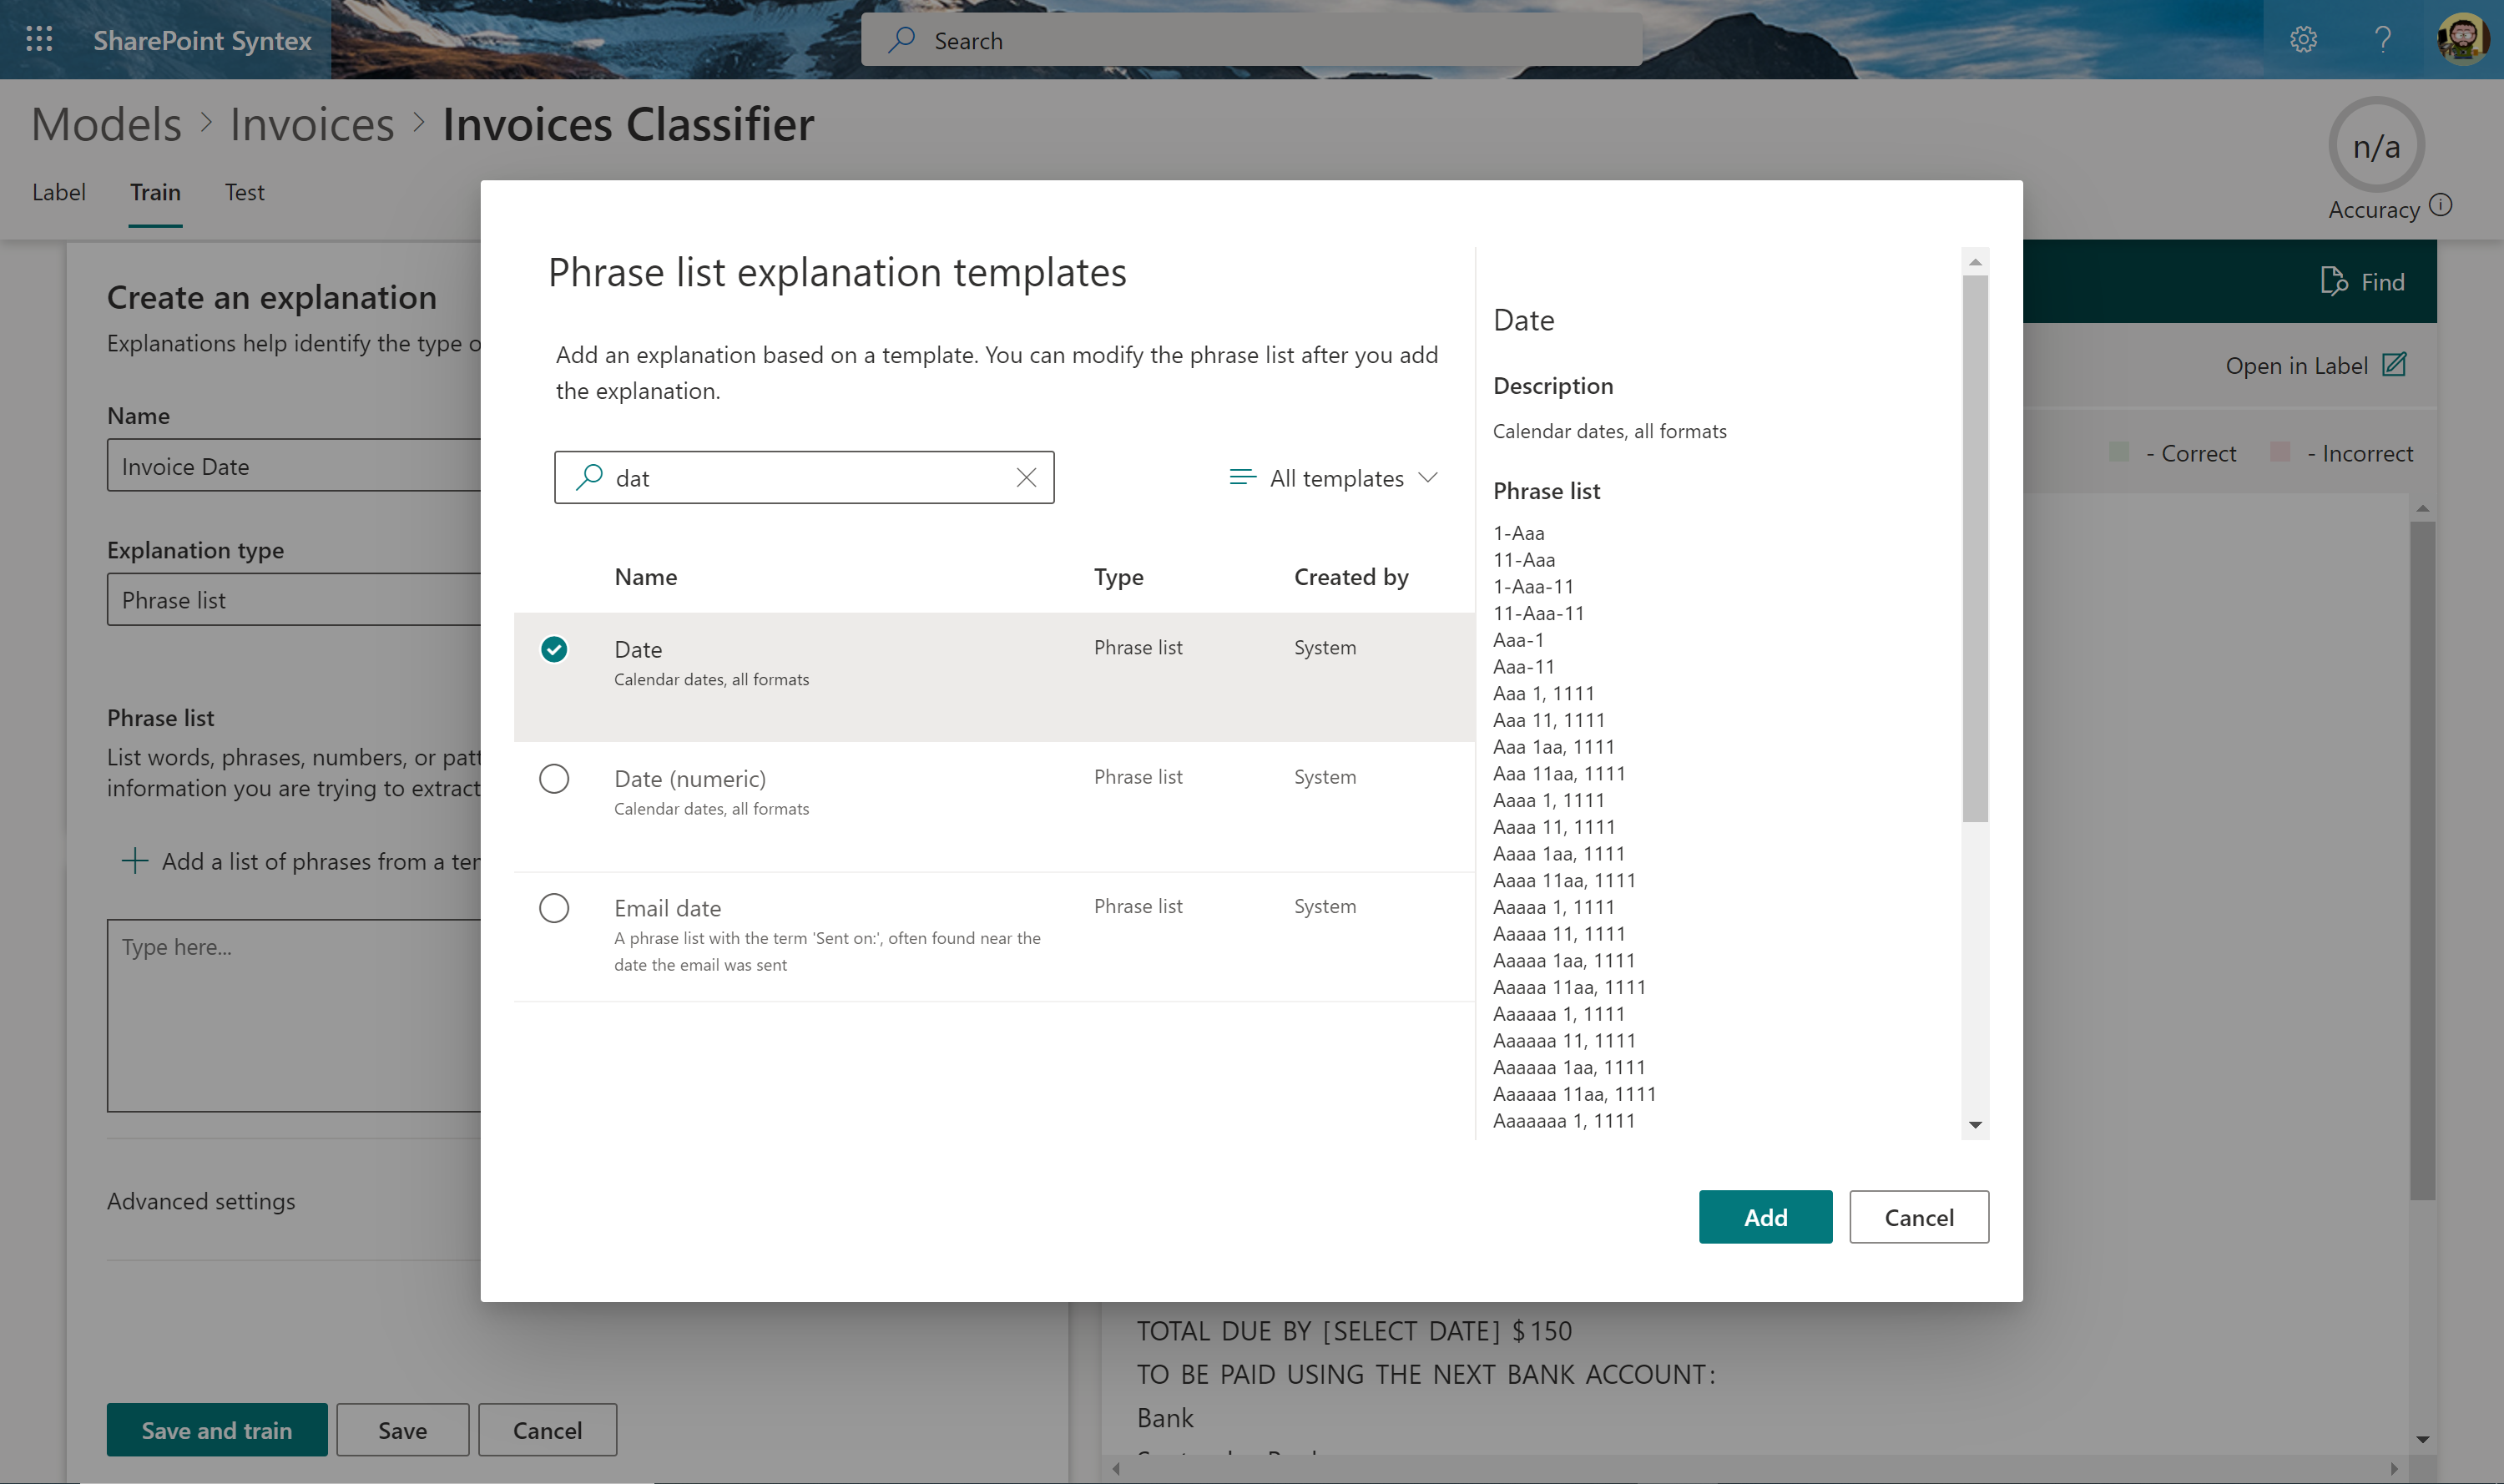Click the phrase list preview scrollbar
The image size is (2504, 1484).
pos(1974,548)
